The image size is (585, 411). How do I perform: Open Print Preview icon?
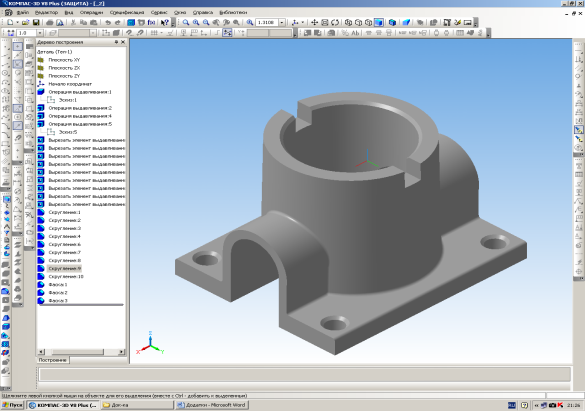[59, 22]
